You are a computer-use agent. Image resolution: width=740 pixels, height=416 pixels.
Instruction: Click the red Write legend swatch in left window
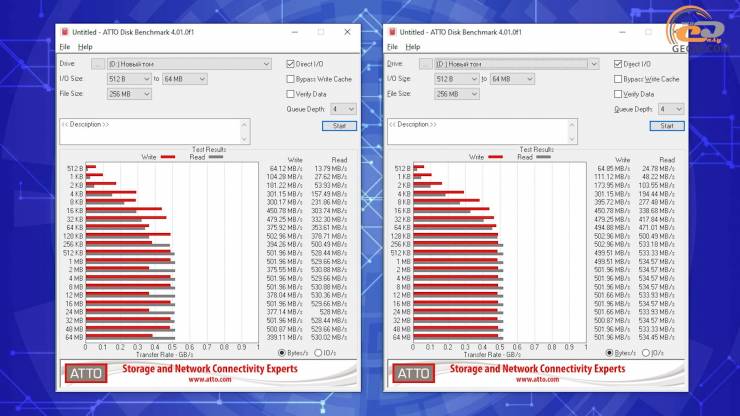coord(168,157)
